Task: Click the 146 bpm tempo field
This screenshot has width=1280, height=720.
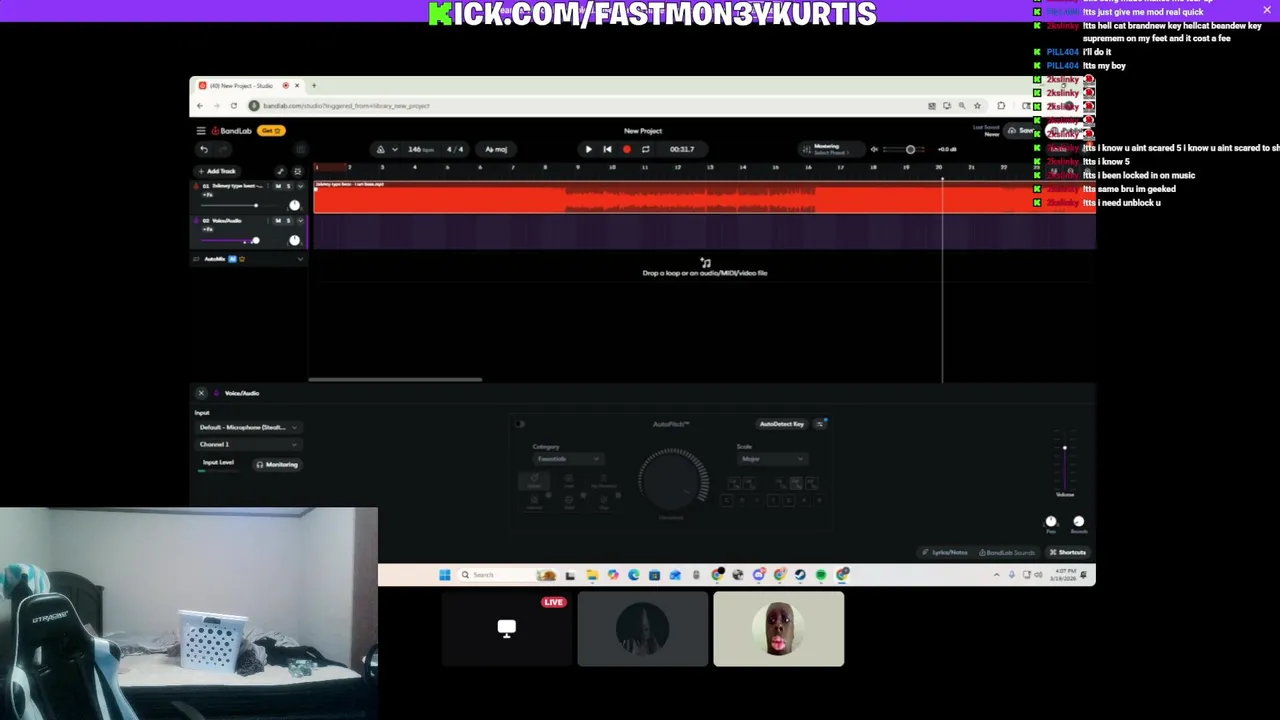Action: tap(420, 150)
